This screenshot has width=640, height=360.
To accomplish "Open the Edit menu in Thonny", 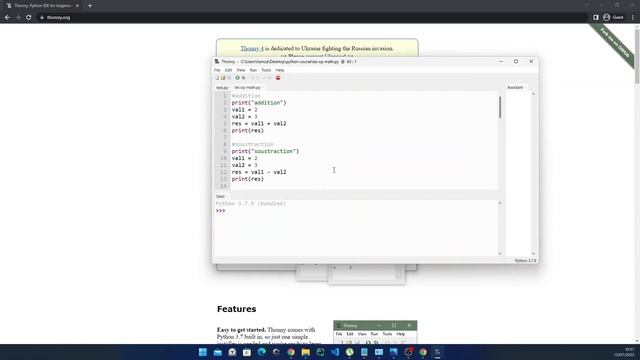I will pos(228,70).
